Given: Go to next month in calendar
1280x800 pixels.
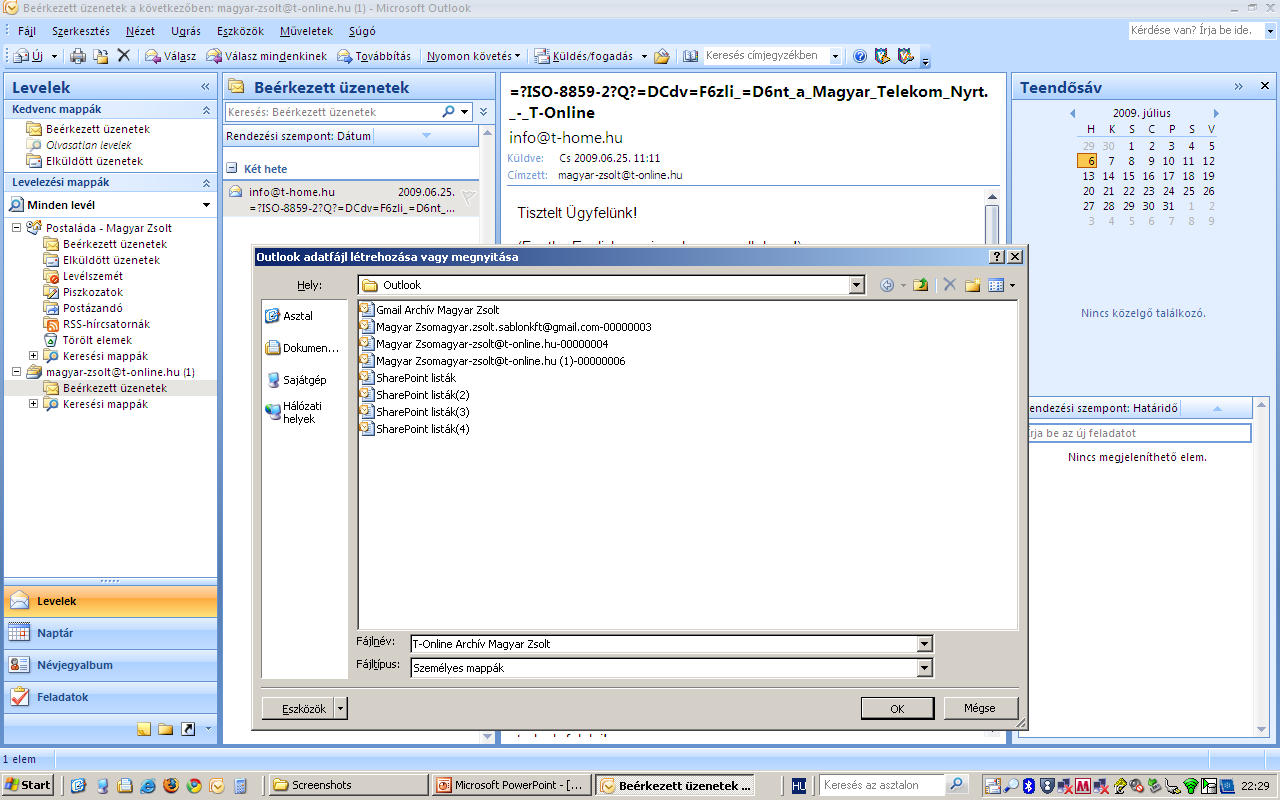Looking at the screenshot, I should [x=1216, y=113].
